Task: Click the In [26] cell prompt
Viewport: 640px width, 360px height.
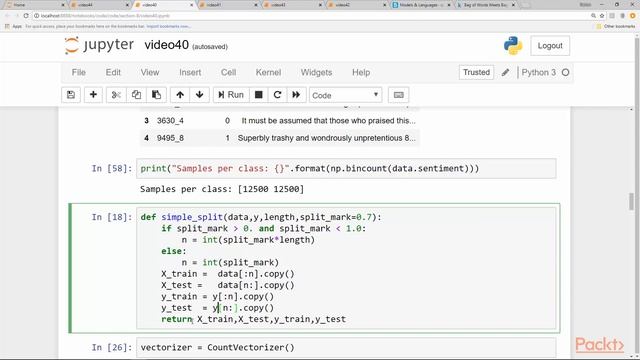Action: click(112, 348)
